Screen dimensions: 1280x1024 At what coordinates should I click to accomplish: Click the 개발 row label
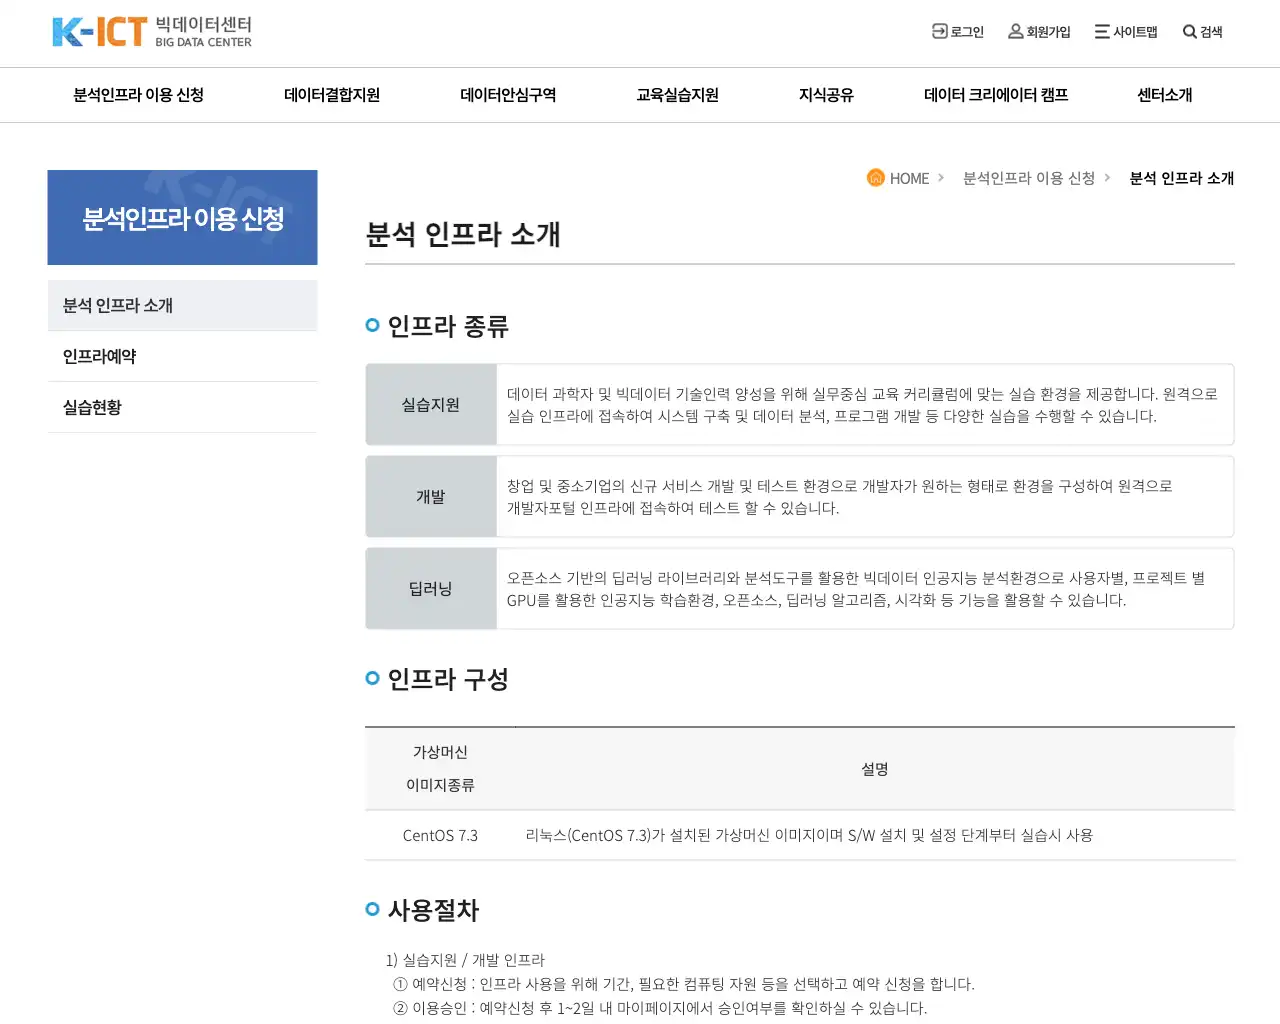(431, 496)
